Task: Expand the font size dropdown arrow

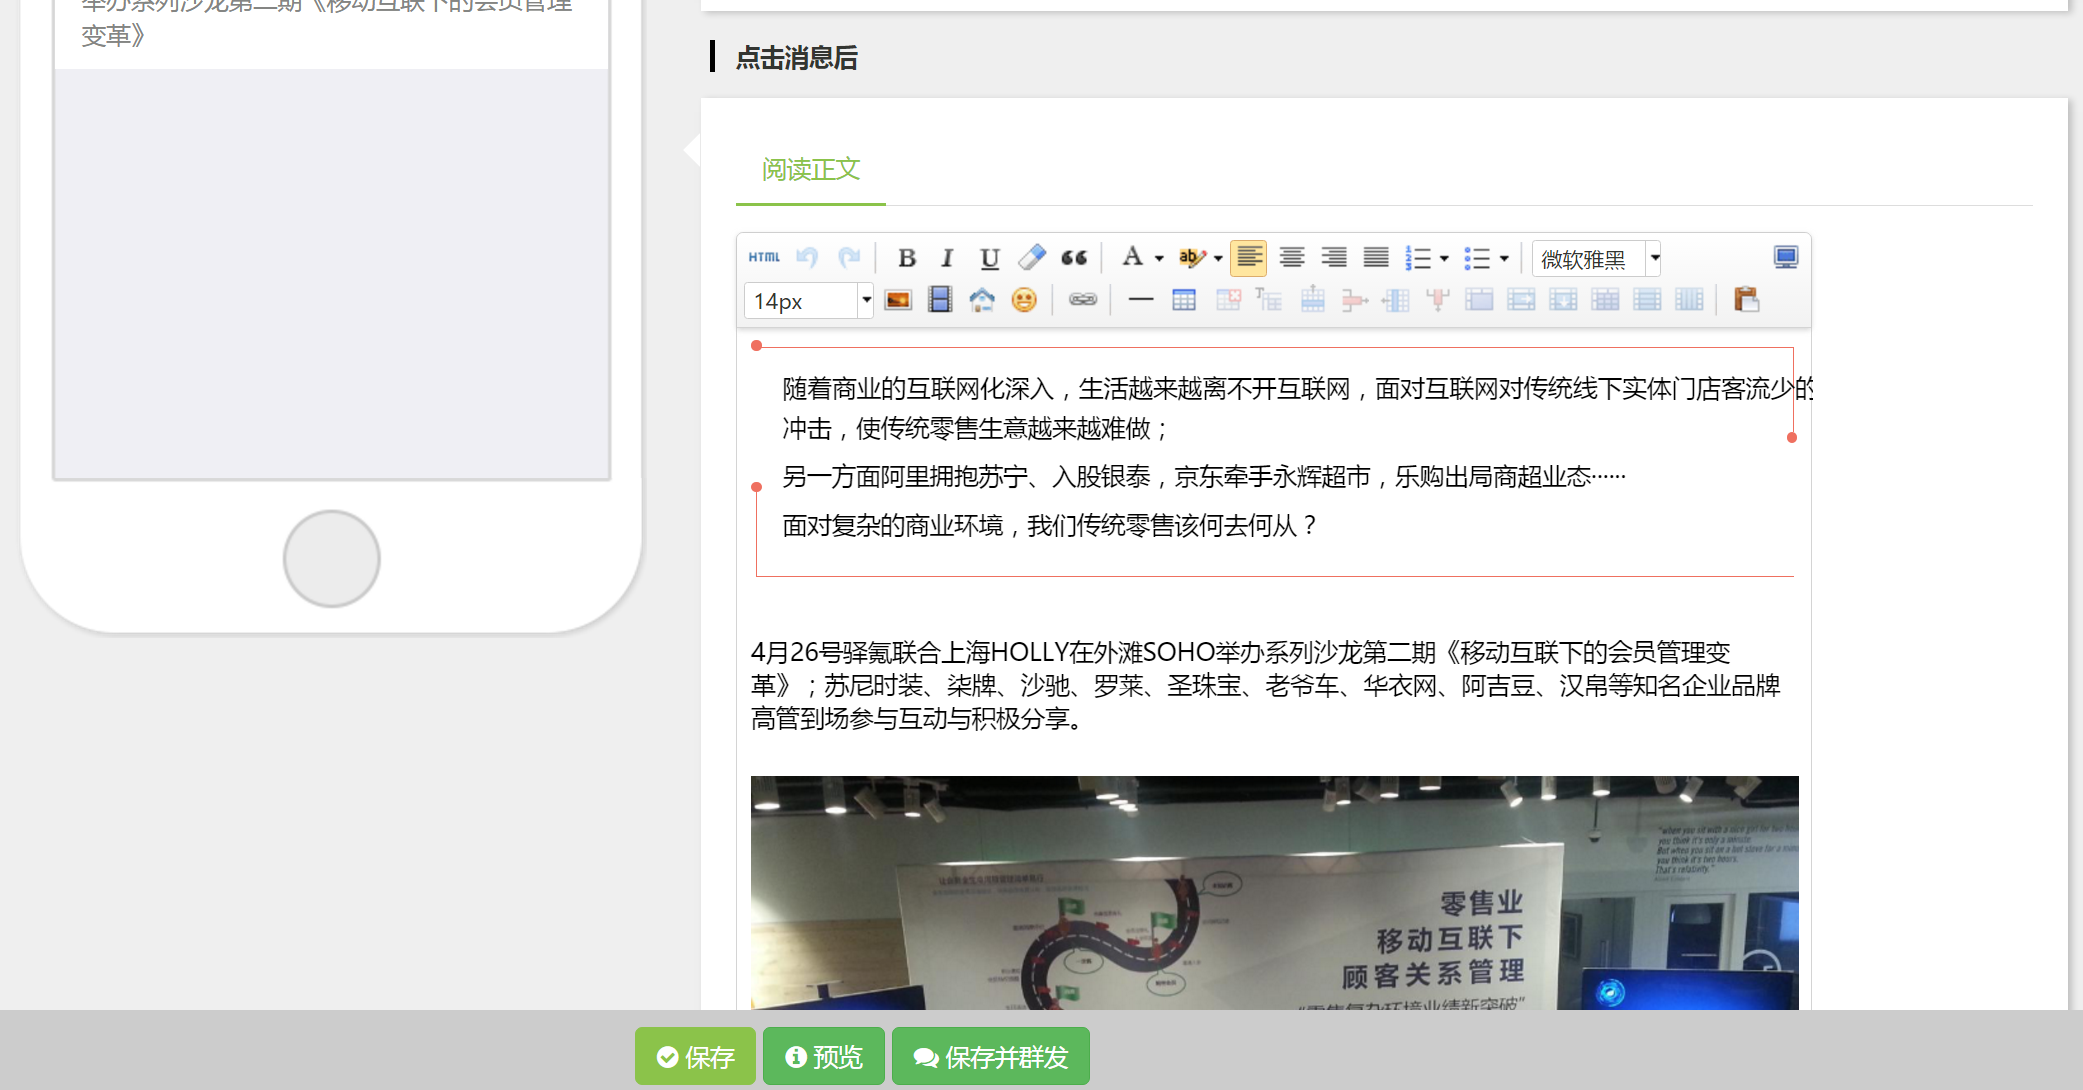Action: point(866,300)
